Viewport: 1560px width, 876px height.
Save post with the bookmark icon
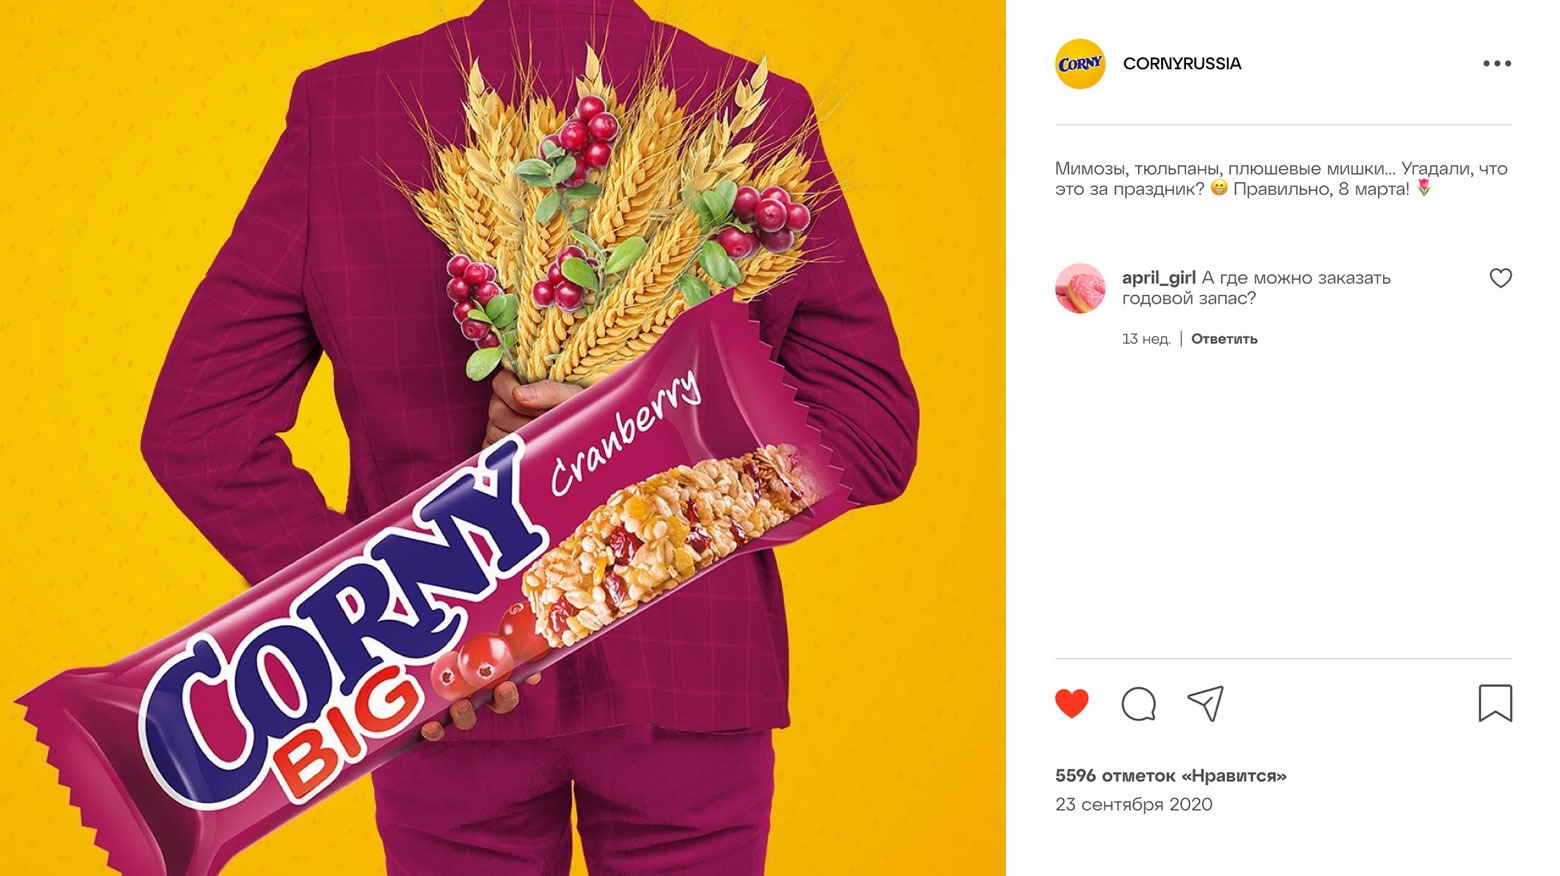1495,703
